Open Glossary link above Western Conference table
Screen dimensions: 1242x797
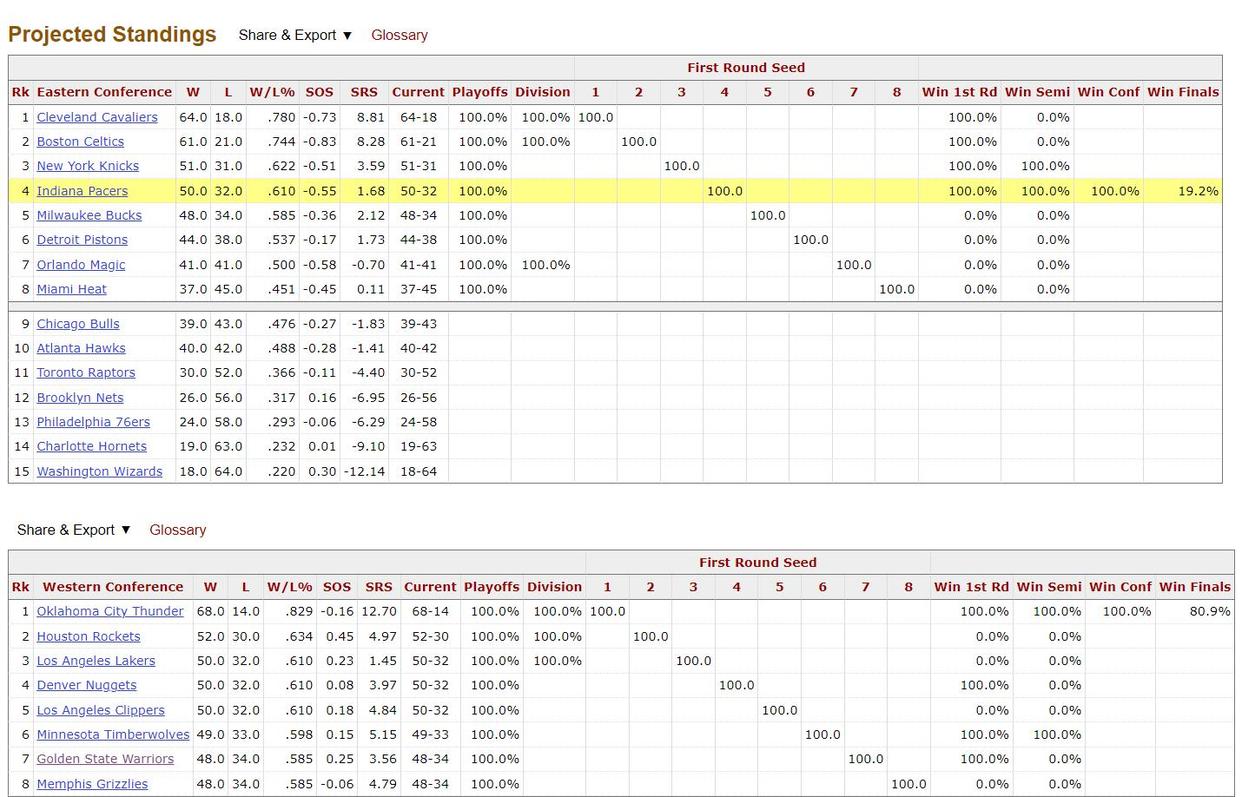click(x=178, y=530)
